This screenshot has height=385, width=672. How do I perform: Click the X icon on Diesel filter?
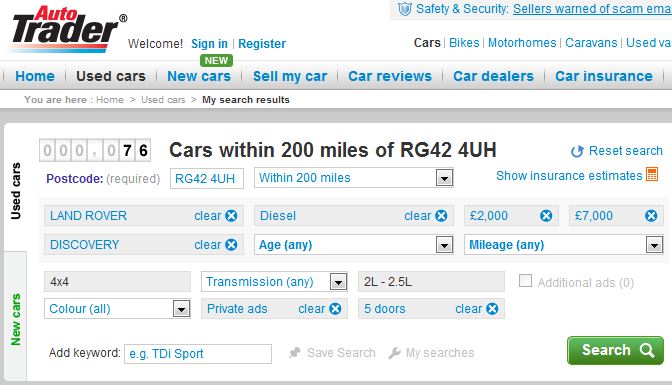[441, 216]
